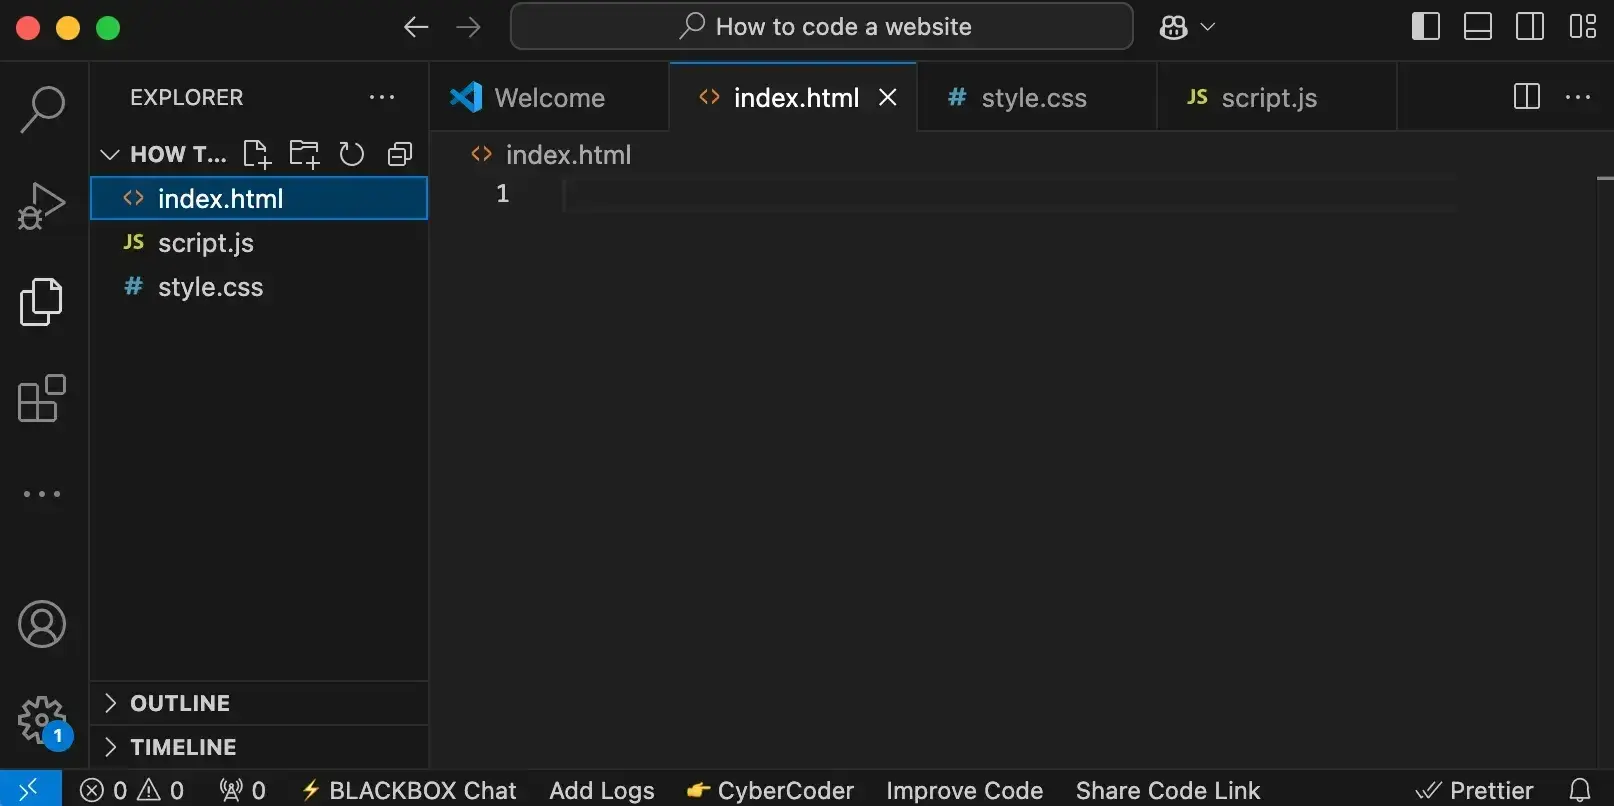This screenshot has height=806, width=1614.
Task: Refresh the Explorer file list
Action: point(351,154)
